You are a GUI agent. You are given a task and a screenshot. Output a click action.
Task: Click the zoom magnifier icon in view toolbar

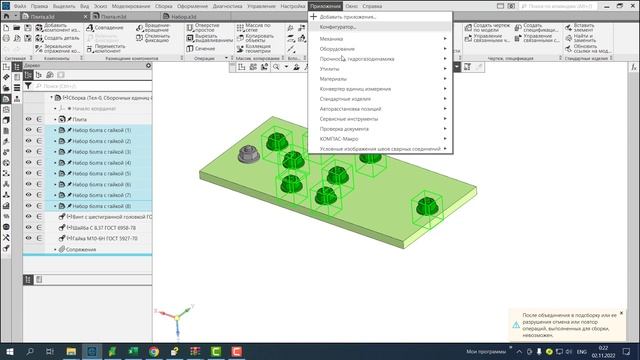point(276,67)
